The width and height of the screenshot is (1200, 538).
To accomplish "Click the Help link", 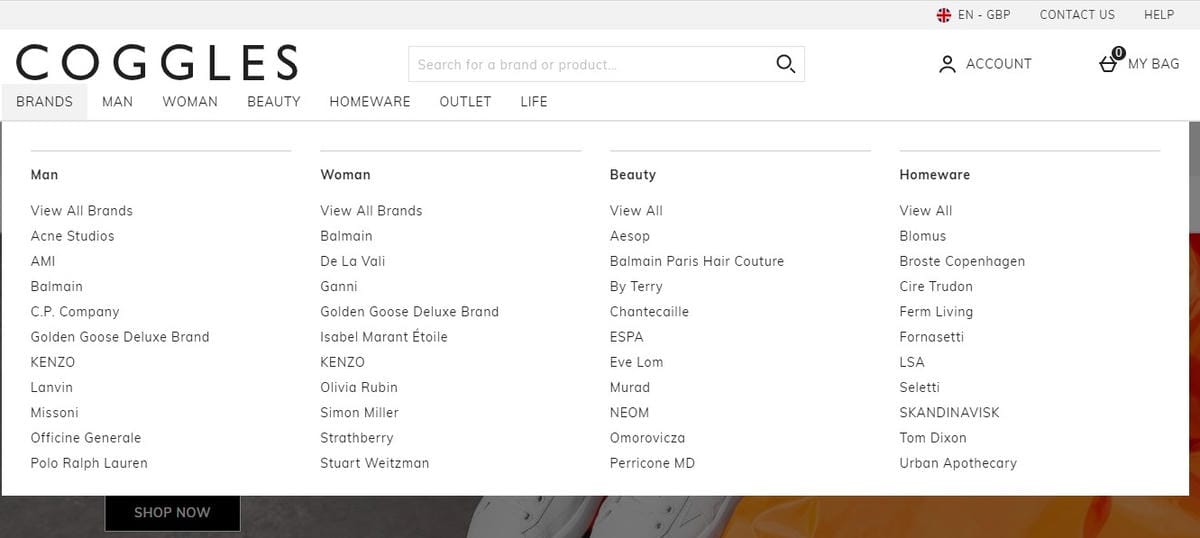I will [x=1159, y=15].
